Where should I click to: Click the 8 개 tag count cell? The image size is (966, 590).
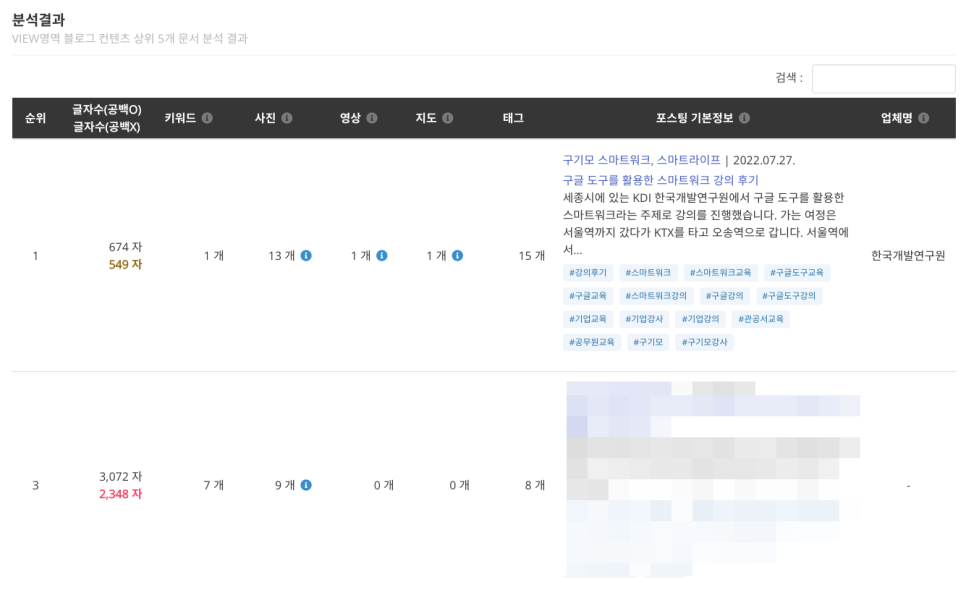pos(535,485)
